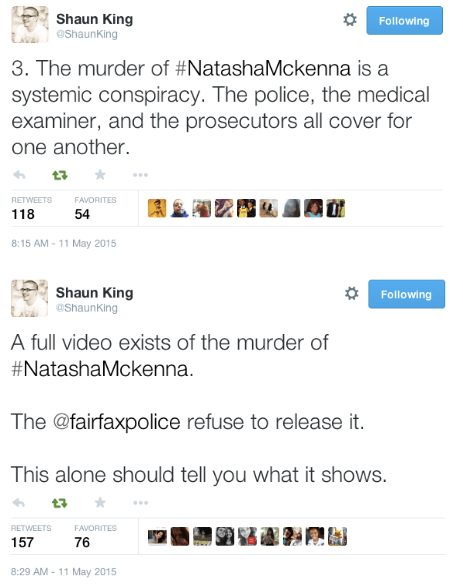Retweet the systemic conspiracy tweet
Image resolution: width=463 pixels, height=584 pixels.
[x=60, y=175]
